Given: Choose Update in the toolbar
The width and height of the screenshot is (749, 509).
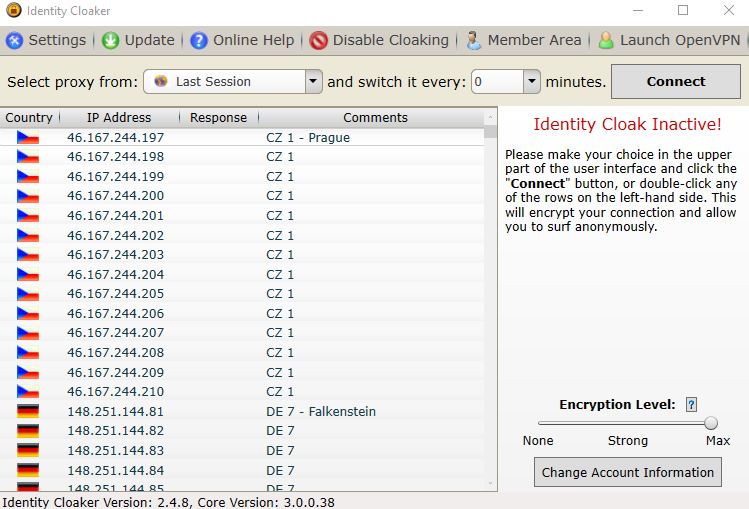Looking at the screenshot, I should [x=139, y=41].
